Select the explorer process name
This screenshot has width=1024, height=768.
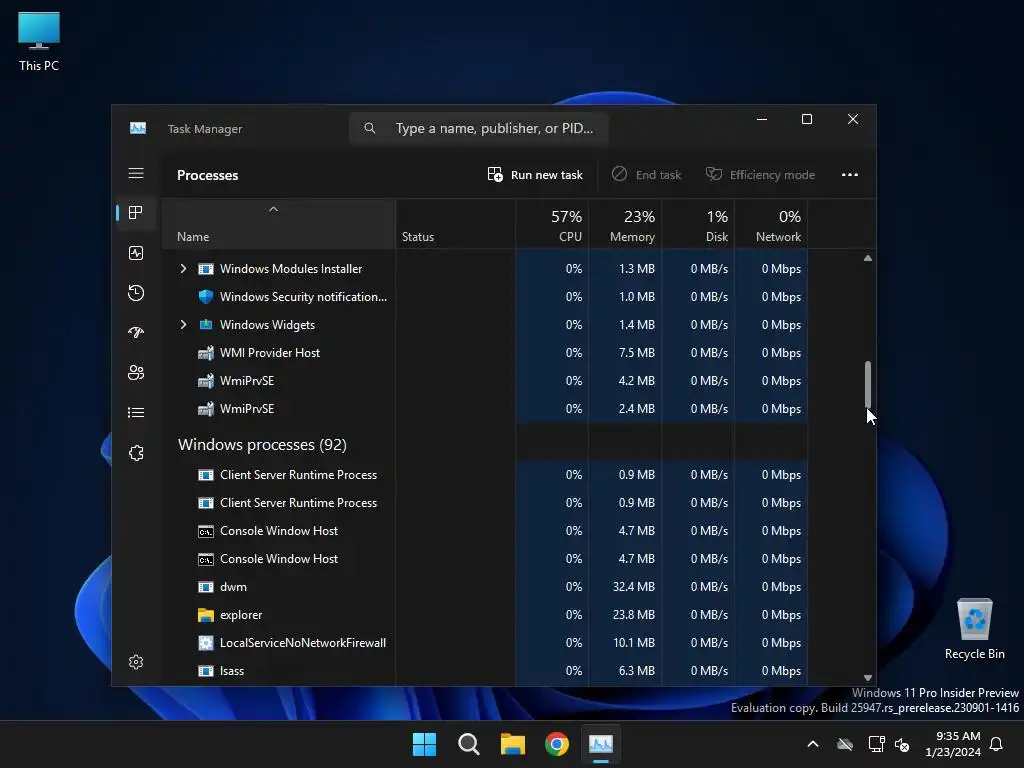pyautogui.click(x=241, y=615)
